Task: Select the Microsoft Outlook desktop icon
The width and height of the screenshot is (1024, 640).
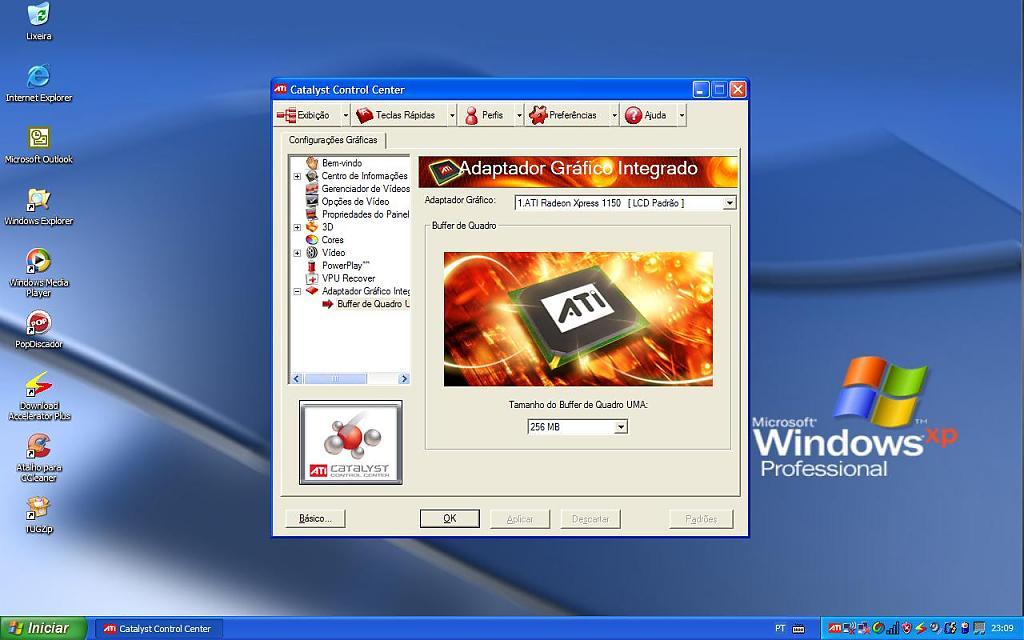Action: [39, 138]
